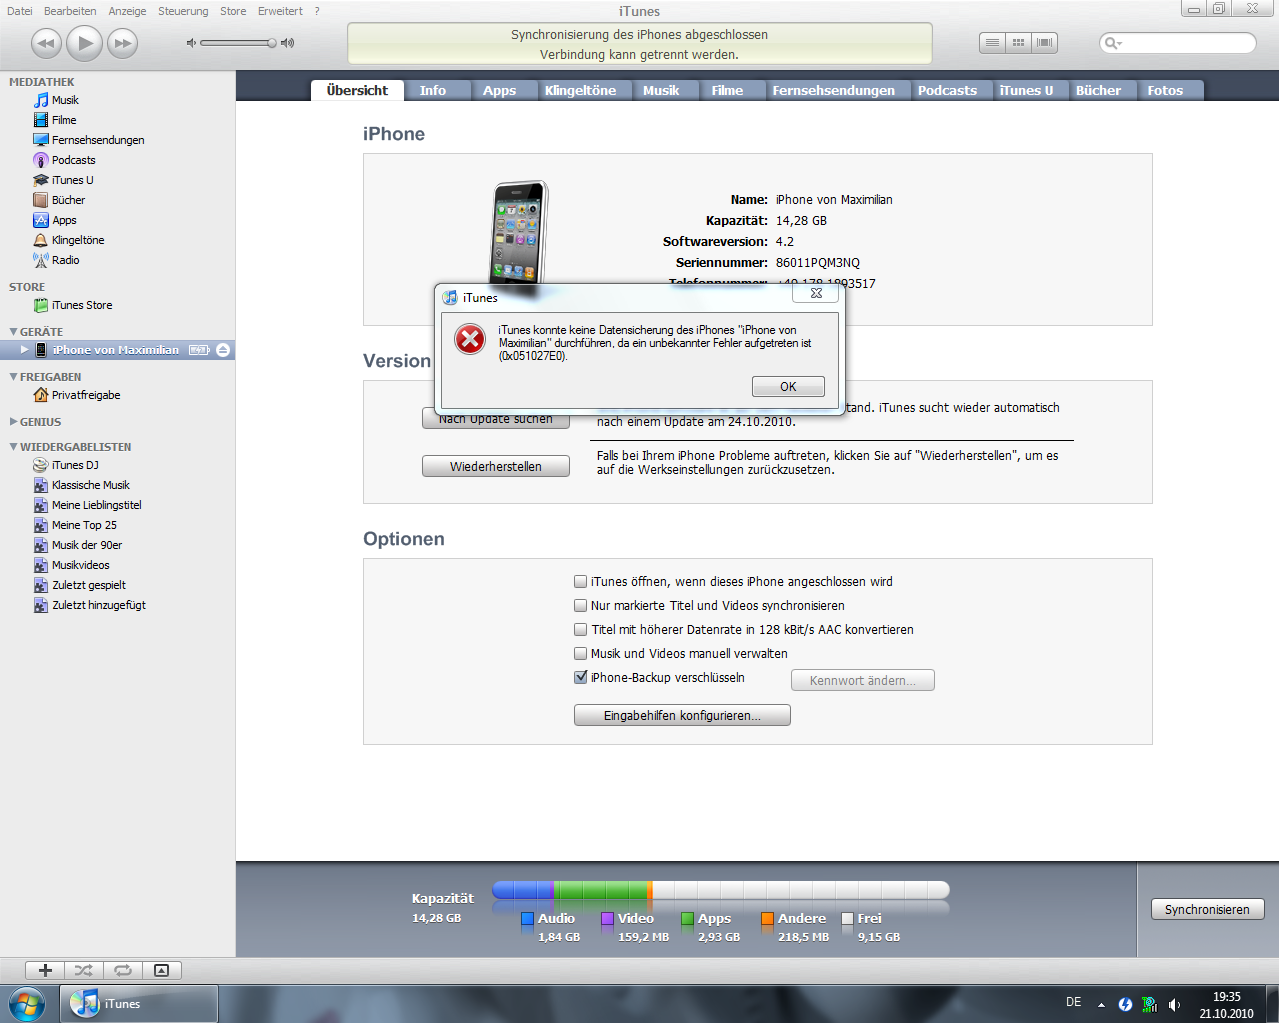The image size is (1279, 1023).
Task: Click the Synchronisieren button
Action: click(1207, 910)
